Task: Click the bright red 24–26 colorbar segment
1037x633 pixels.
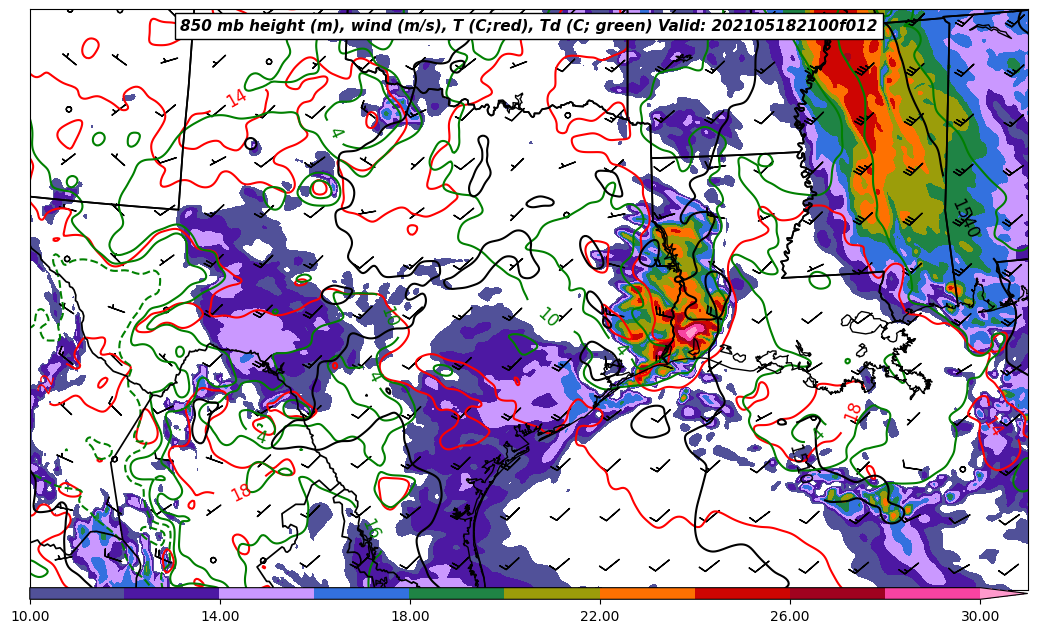Action: 742,593
